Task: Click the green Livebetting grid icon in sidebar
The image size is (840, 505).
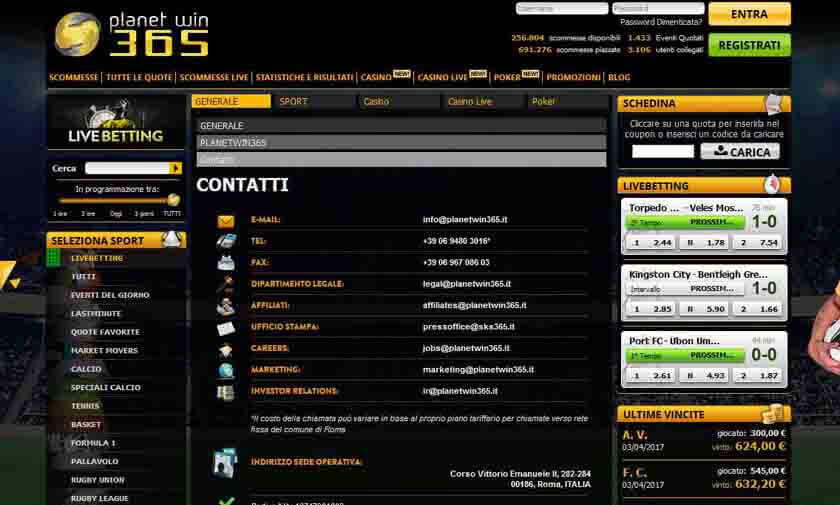Action: tap(54, 258)
